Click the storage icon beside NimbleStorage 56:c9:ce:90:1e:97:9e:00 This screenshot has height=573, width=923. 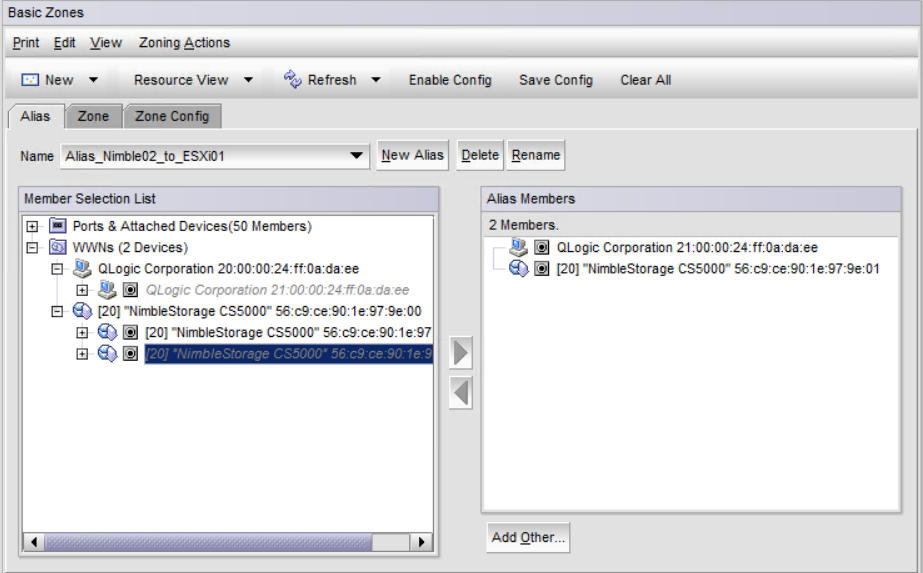pyautogui.click(x=82, y=311)
